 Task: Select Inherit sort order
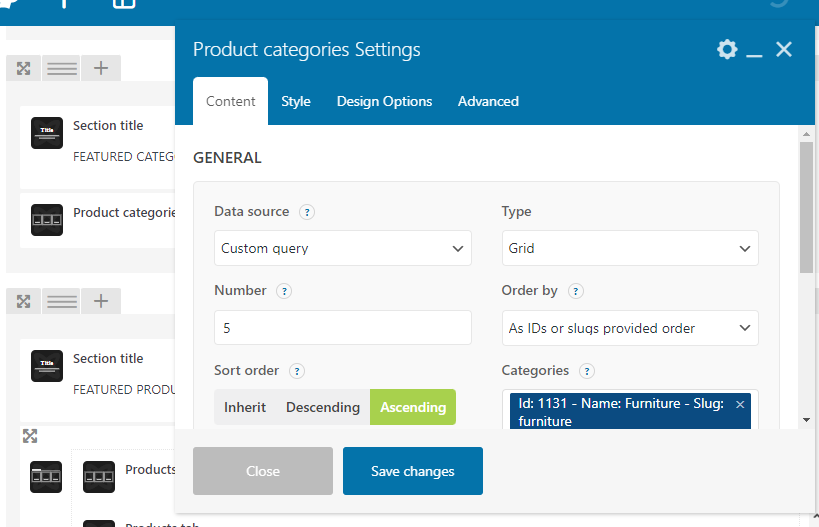[245, 407]
